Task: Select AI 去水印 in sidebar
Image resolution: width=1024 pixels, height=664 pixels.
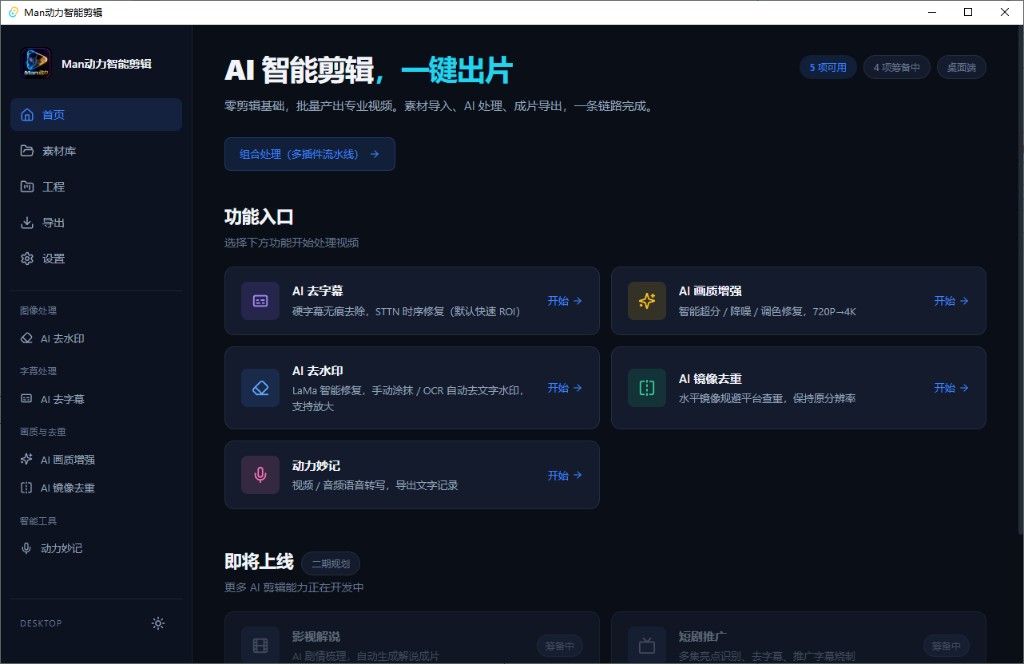Action: [96, 338]
